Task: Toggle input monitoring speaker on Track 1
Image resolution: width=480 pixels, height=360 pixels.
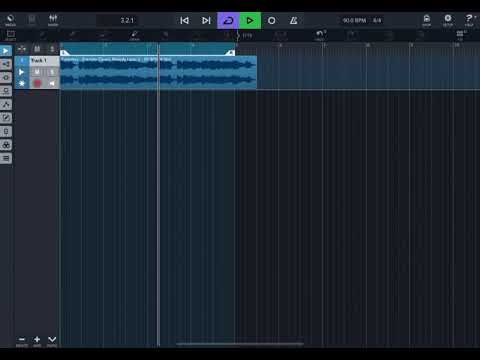Action: (x=52, y=83)
